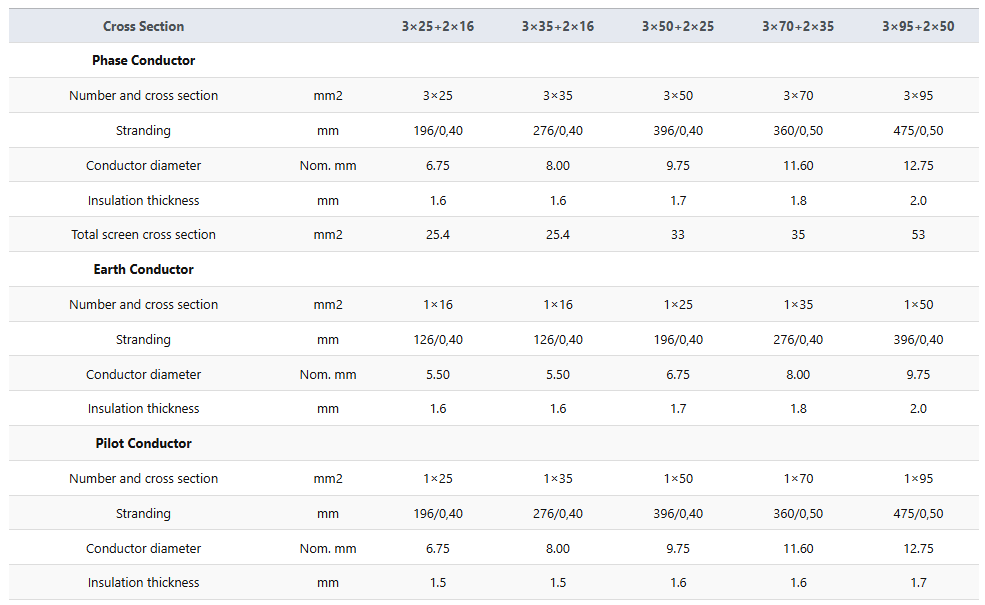Select the Pilot Conductor 1×70 cell

(798, 479)
